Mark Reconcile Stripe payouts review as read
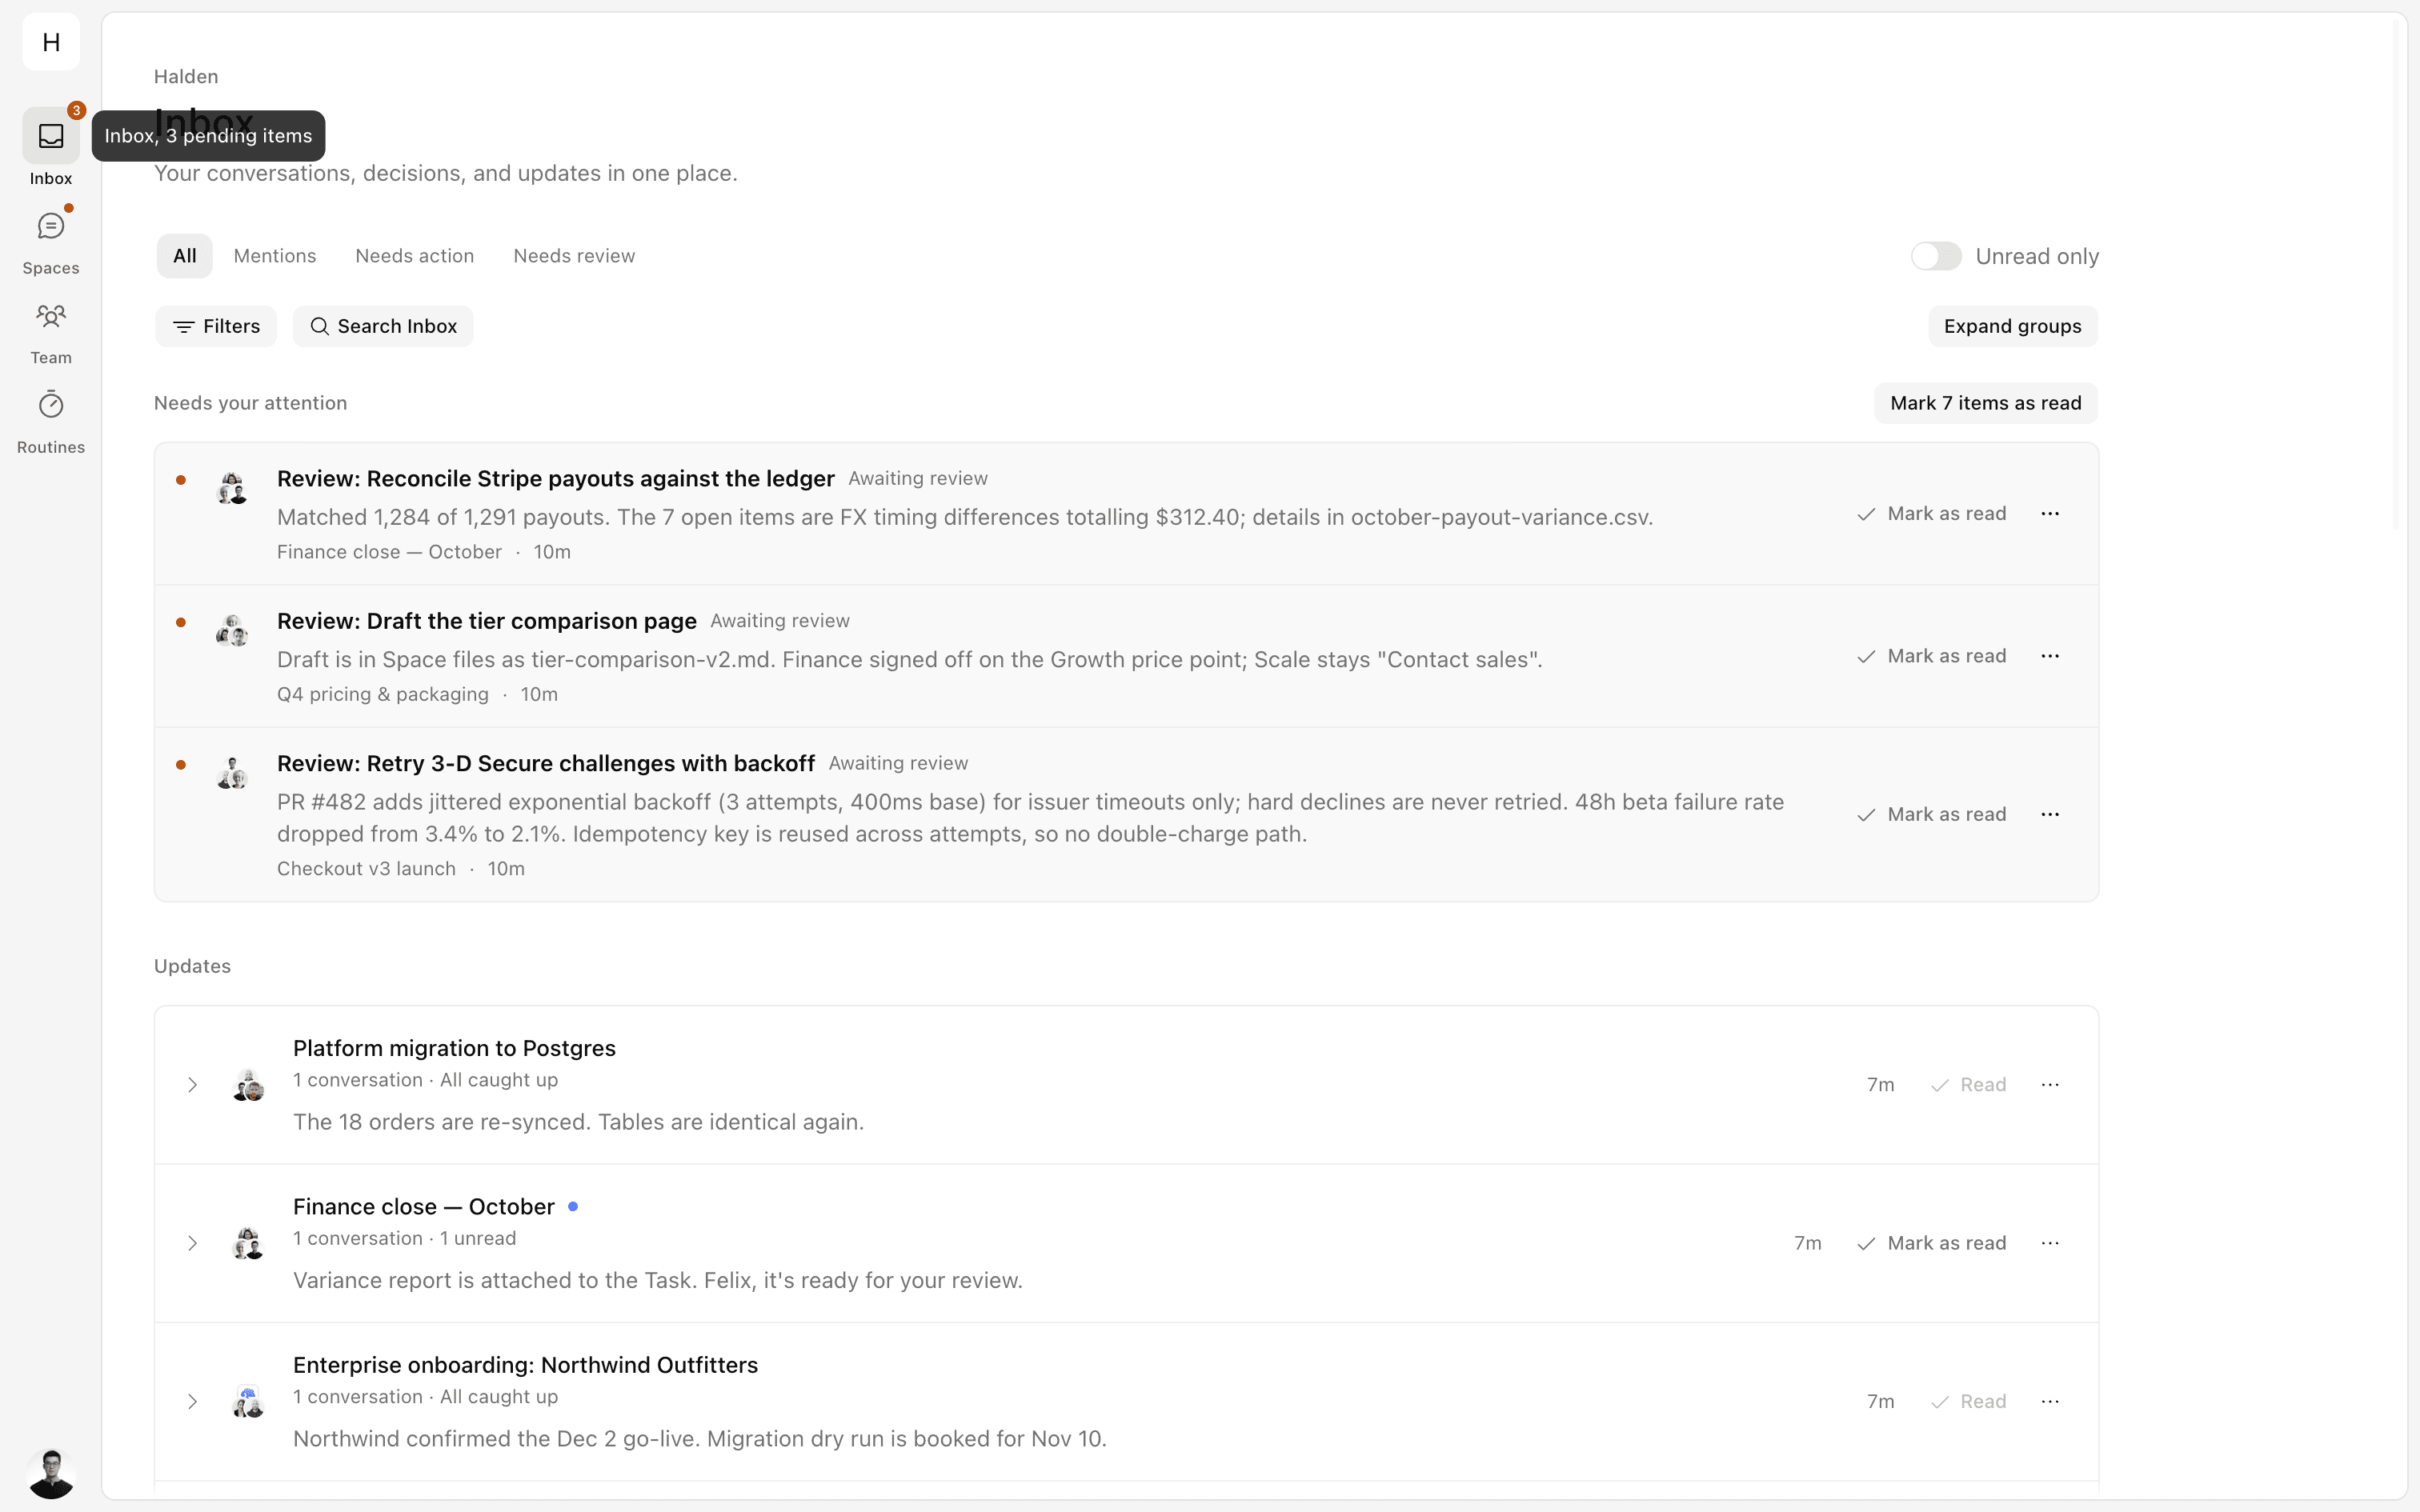The height and width of the screenshot is (1512, 2420). tap(1931, 514)
